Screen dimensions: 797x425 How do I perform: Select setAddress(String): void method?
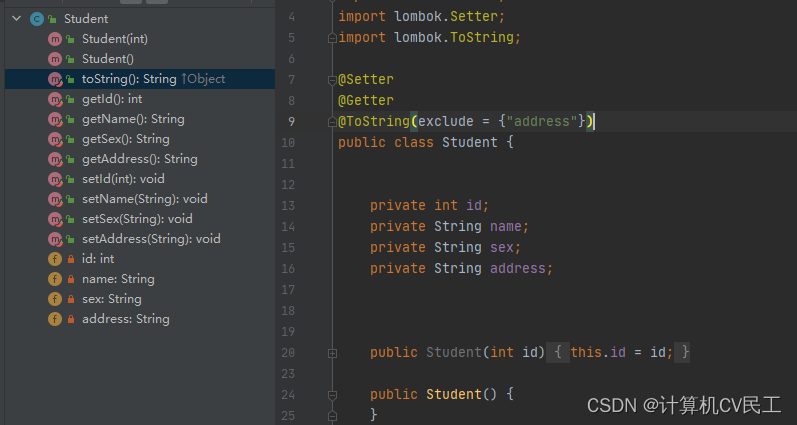(140, 239)
